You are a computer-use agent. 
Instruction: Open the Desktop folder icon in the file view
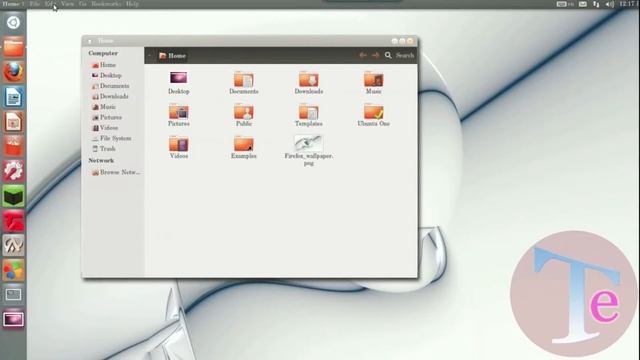tap(178, 78)
